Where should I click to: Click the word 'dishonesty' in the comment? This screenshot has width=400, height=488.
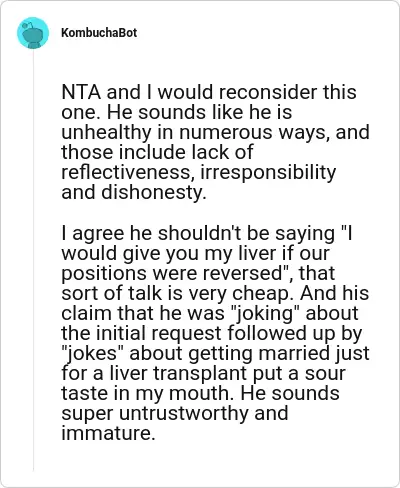151,193
